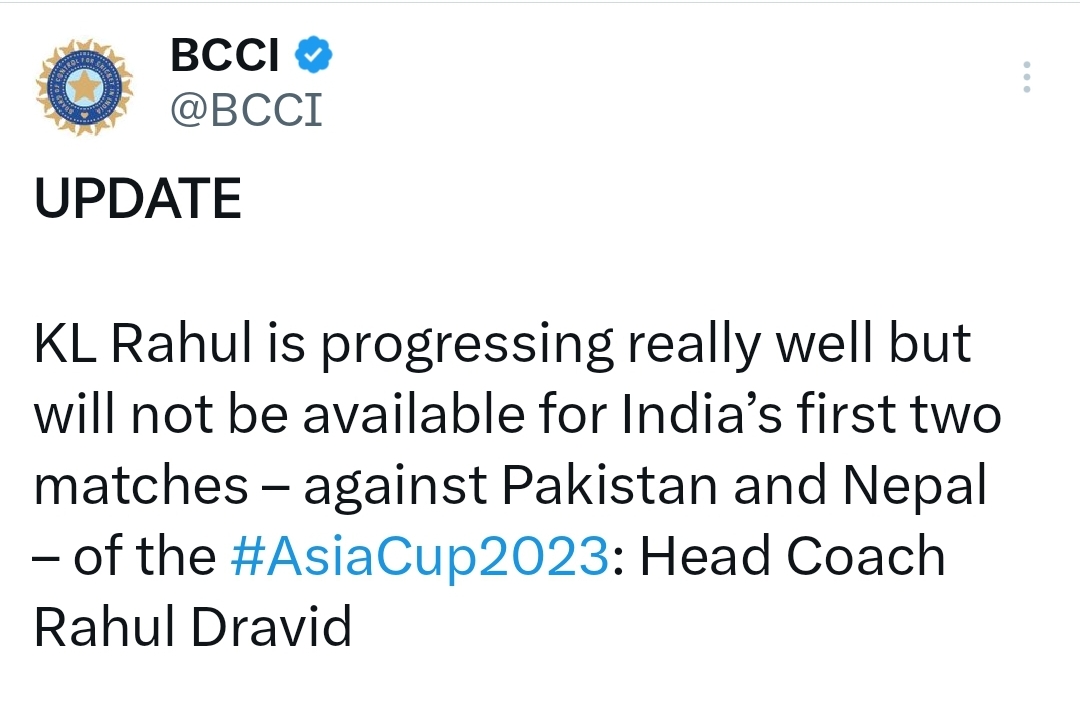
Task: Click the word matches in tweet
Action: click(x=141, y=485)
